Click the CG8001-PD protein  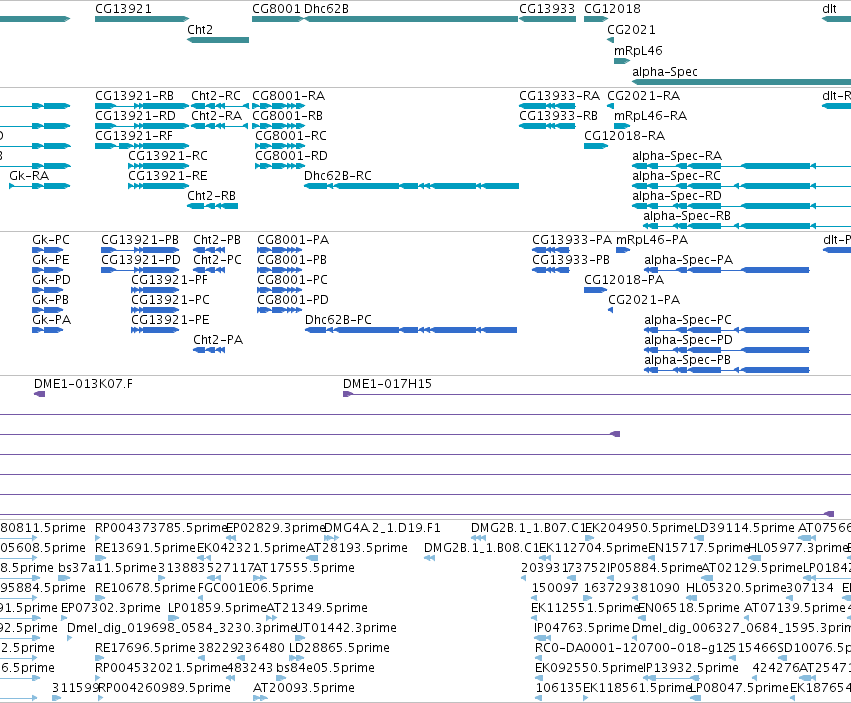pyautogui.click(x=280, y=310)
